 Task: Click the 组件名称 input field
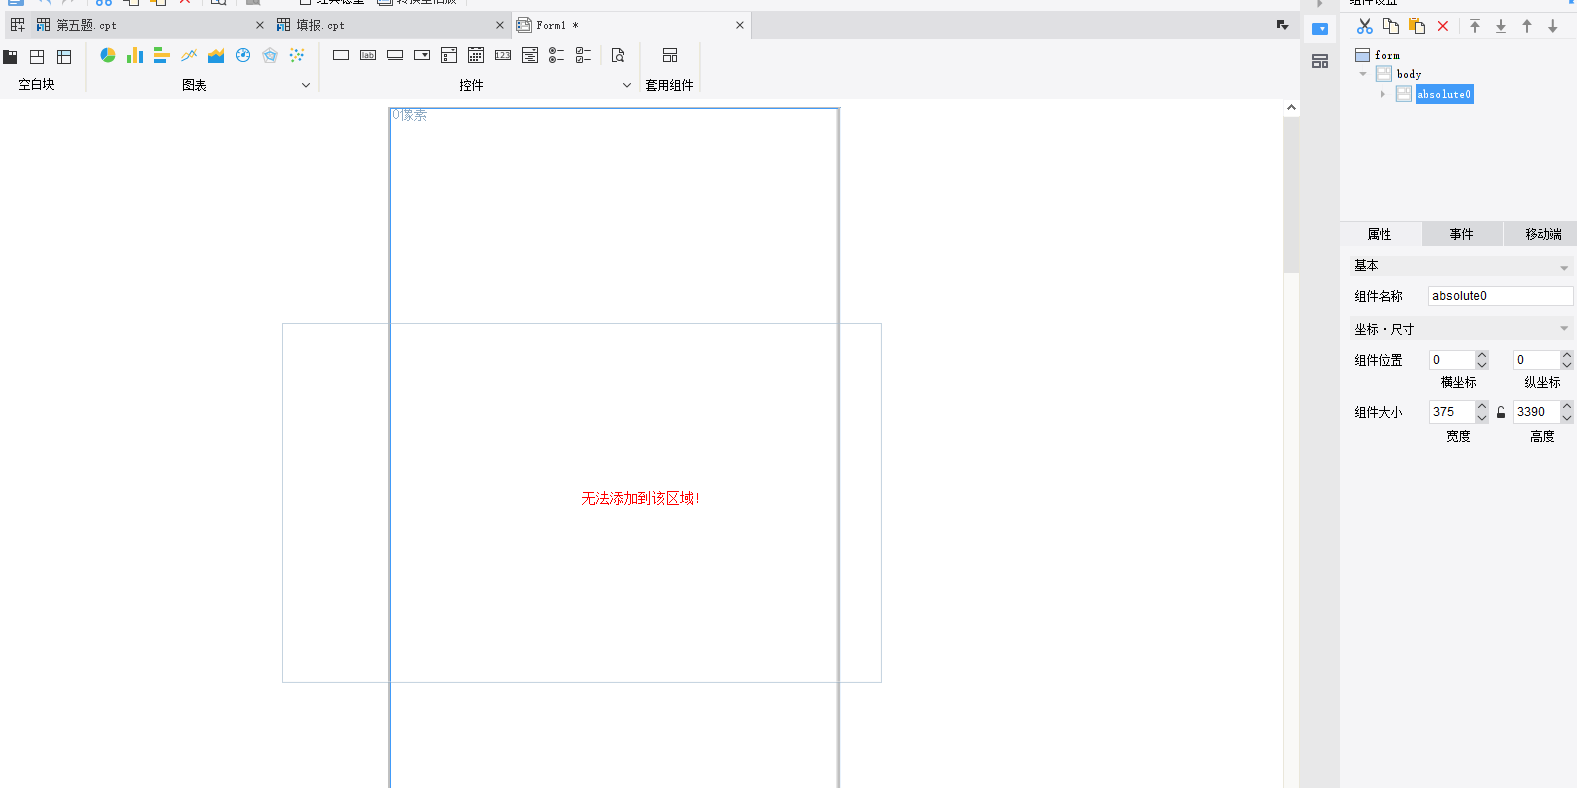pyautogui.click(x=1499, y=296)
